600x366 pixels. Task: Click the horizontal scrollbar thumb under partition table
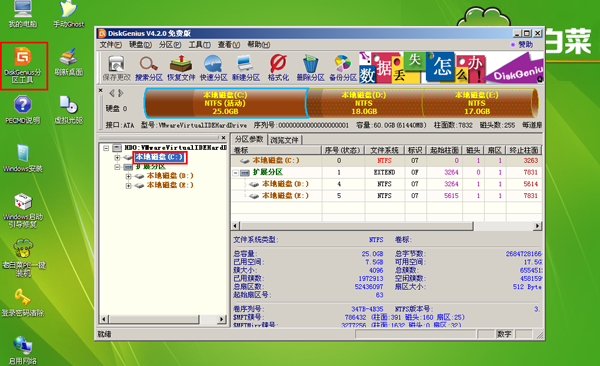[357, 226]
